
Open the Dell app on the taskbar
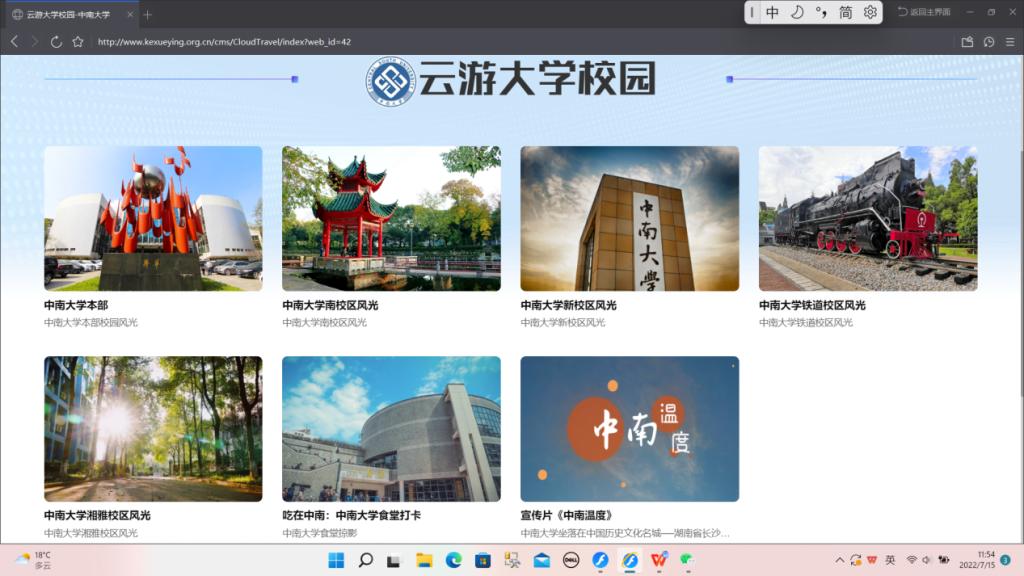click(x=571, y=560)
